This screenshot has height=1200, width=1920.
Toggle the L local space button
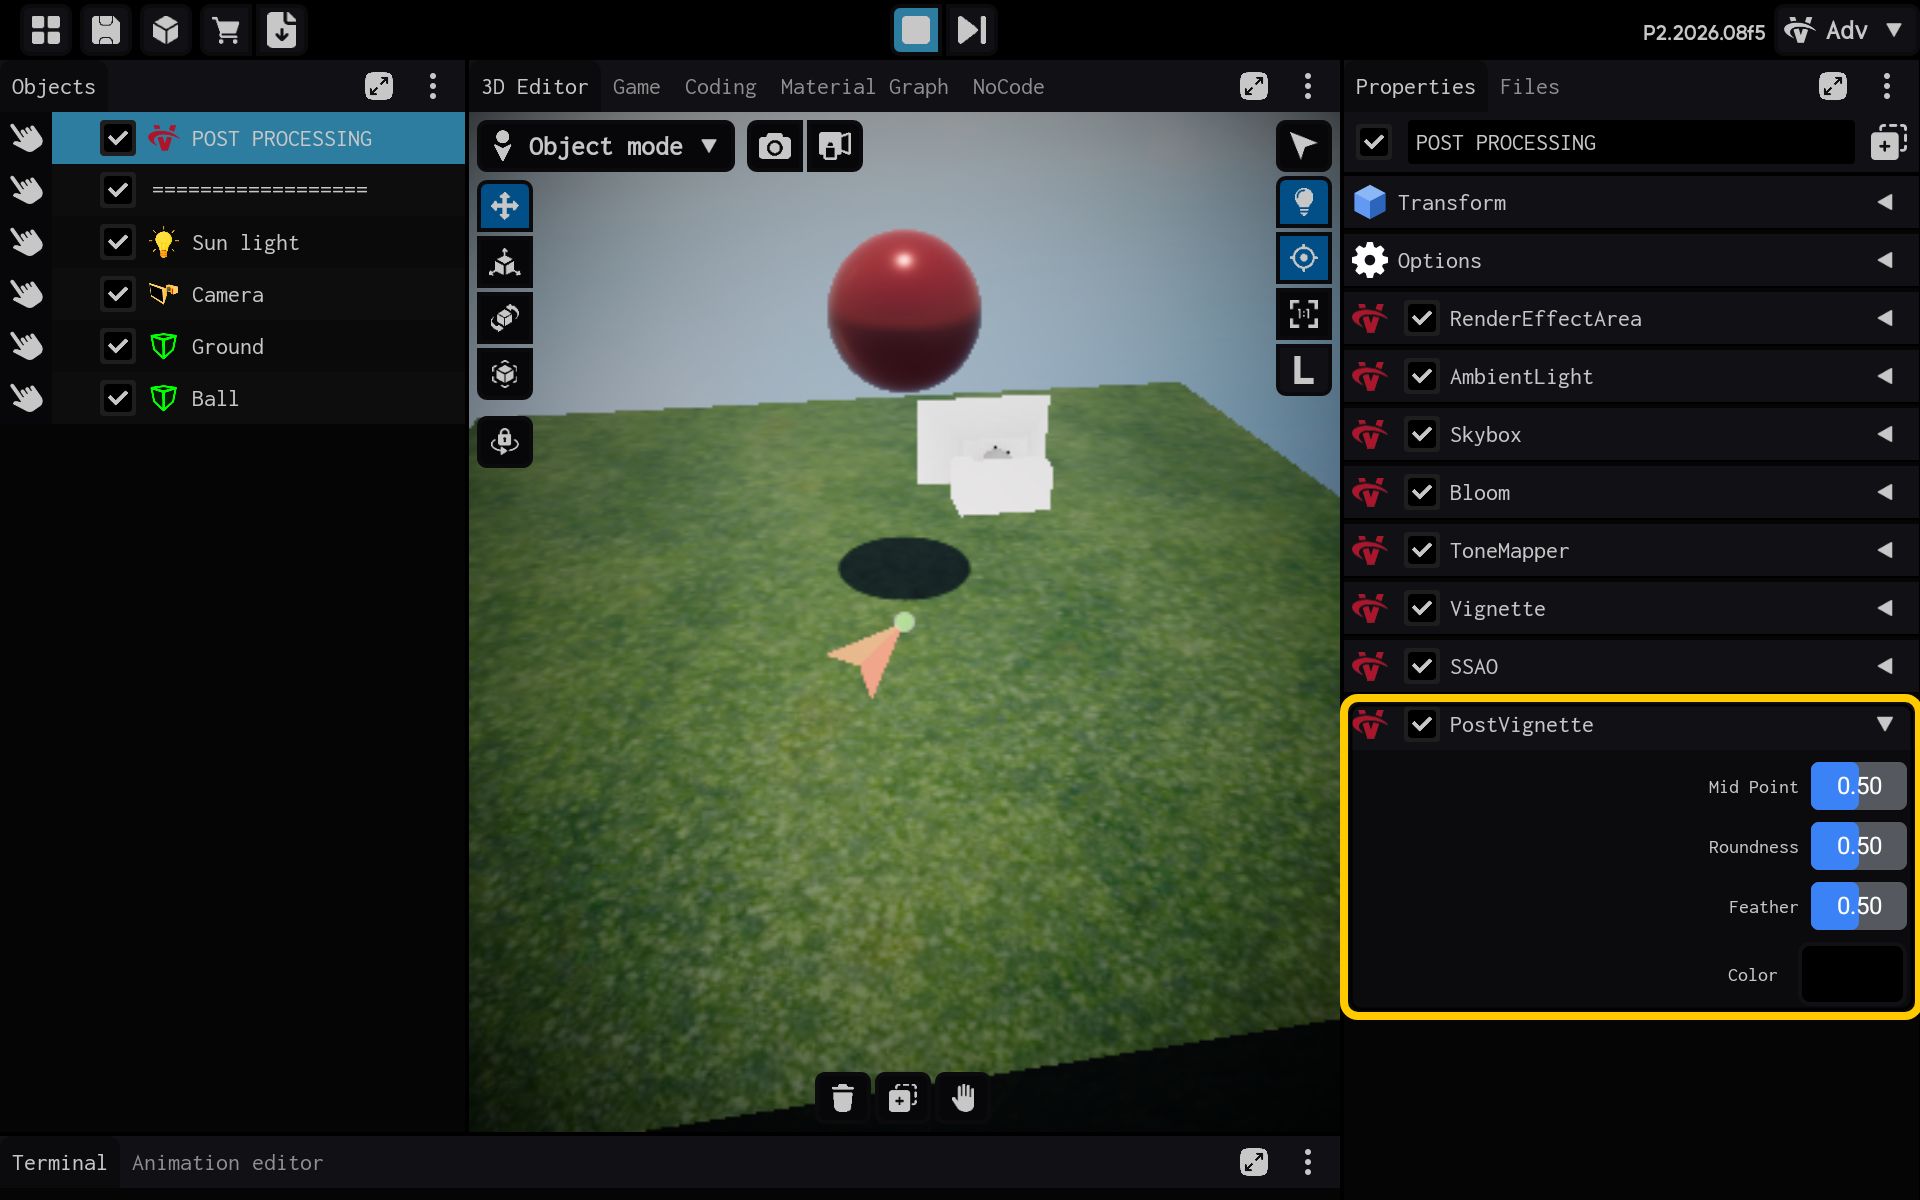(1304, 370)
